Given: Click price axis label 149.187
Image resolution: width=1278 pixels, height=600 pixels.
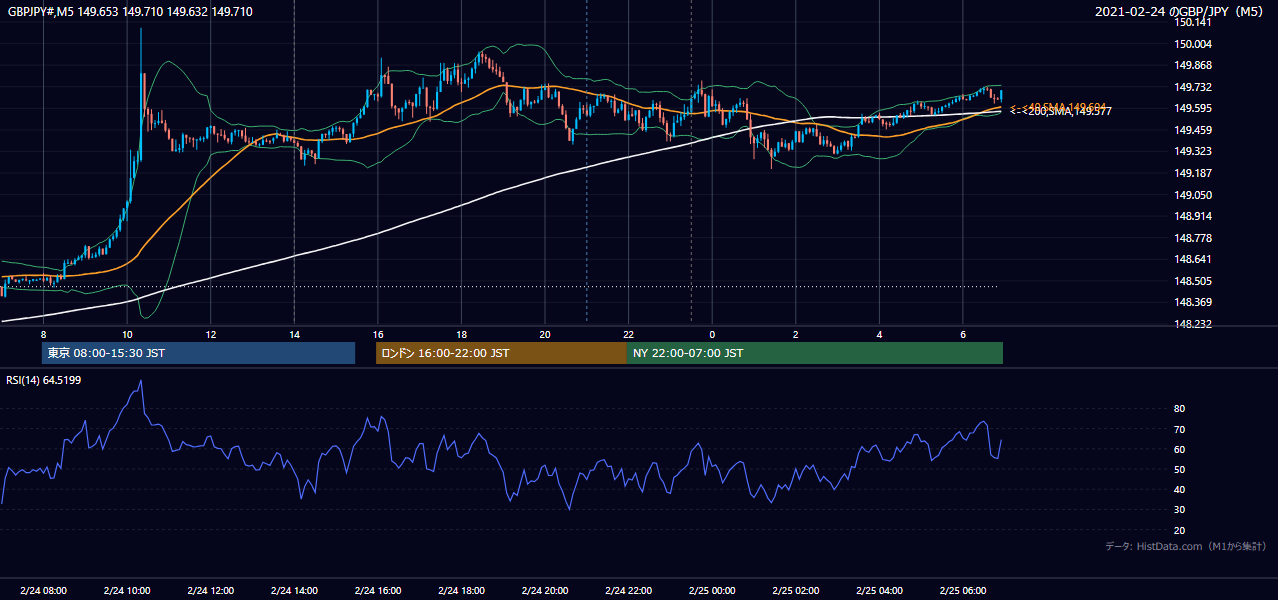Looking at the screenshot, I should point(1193,173).
